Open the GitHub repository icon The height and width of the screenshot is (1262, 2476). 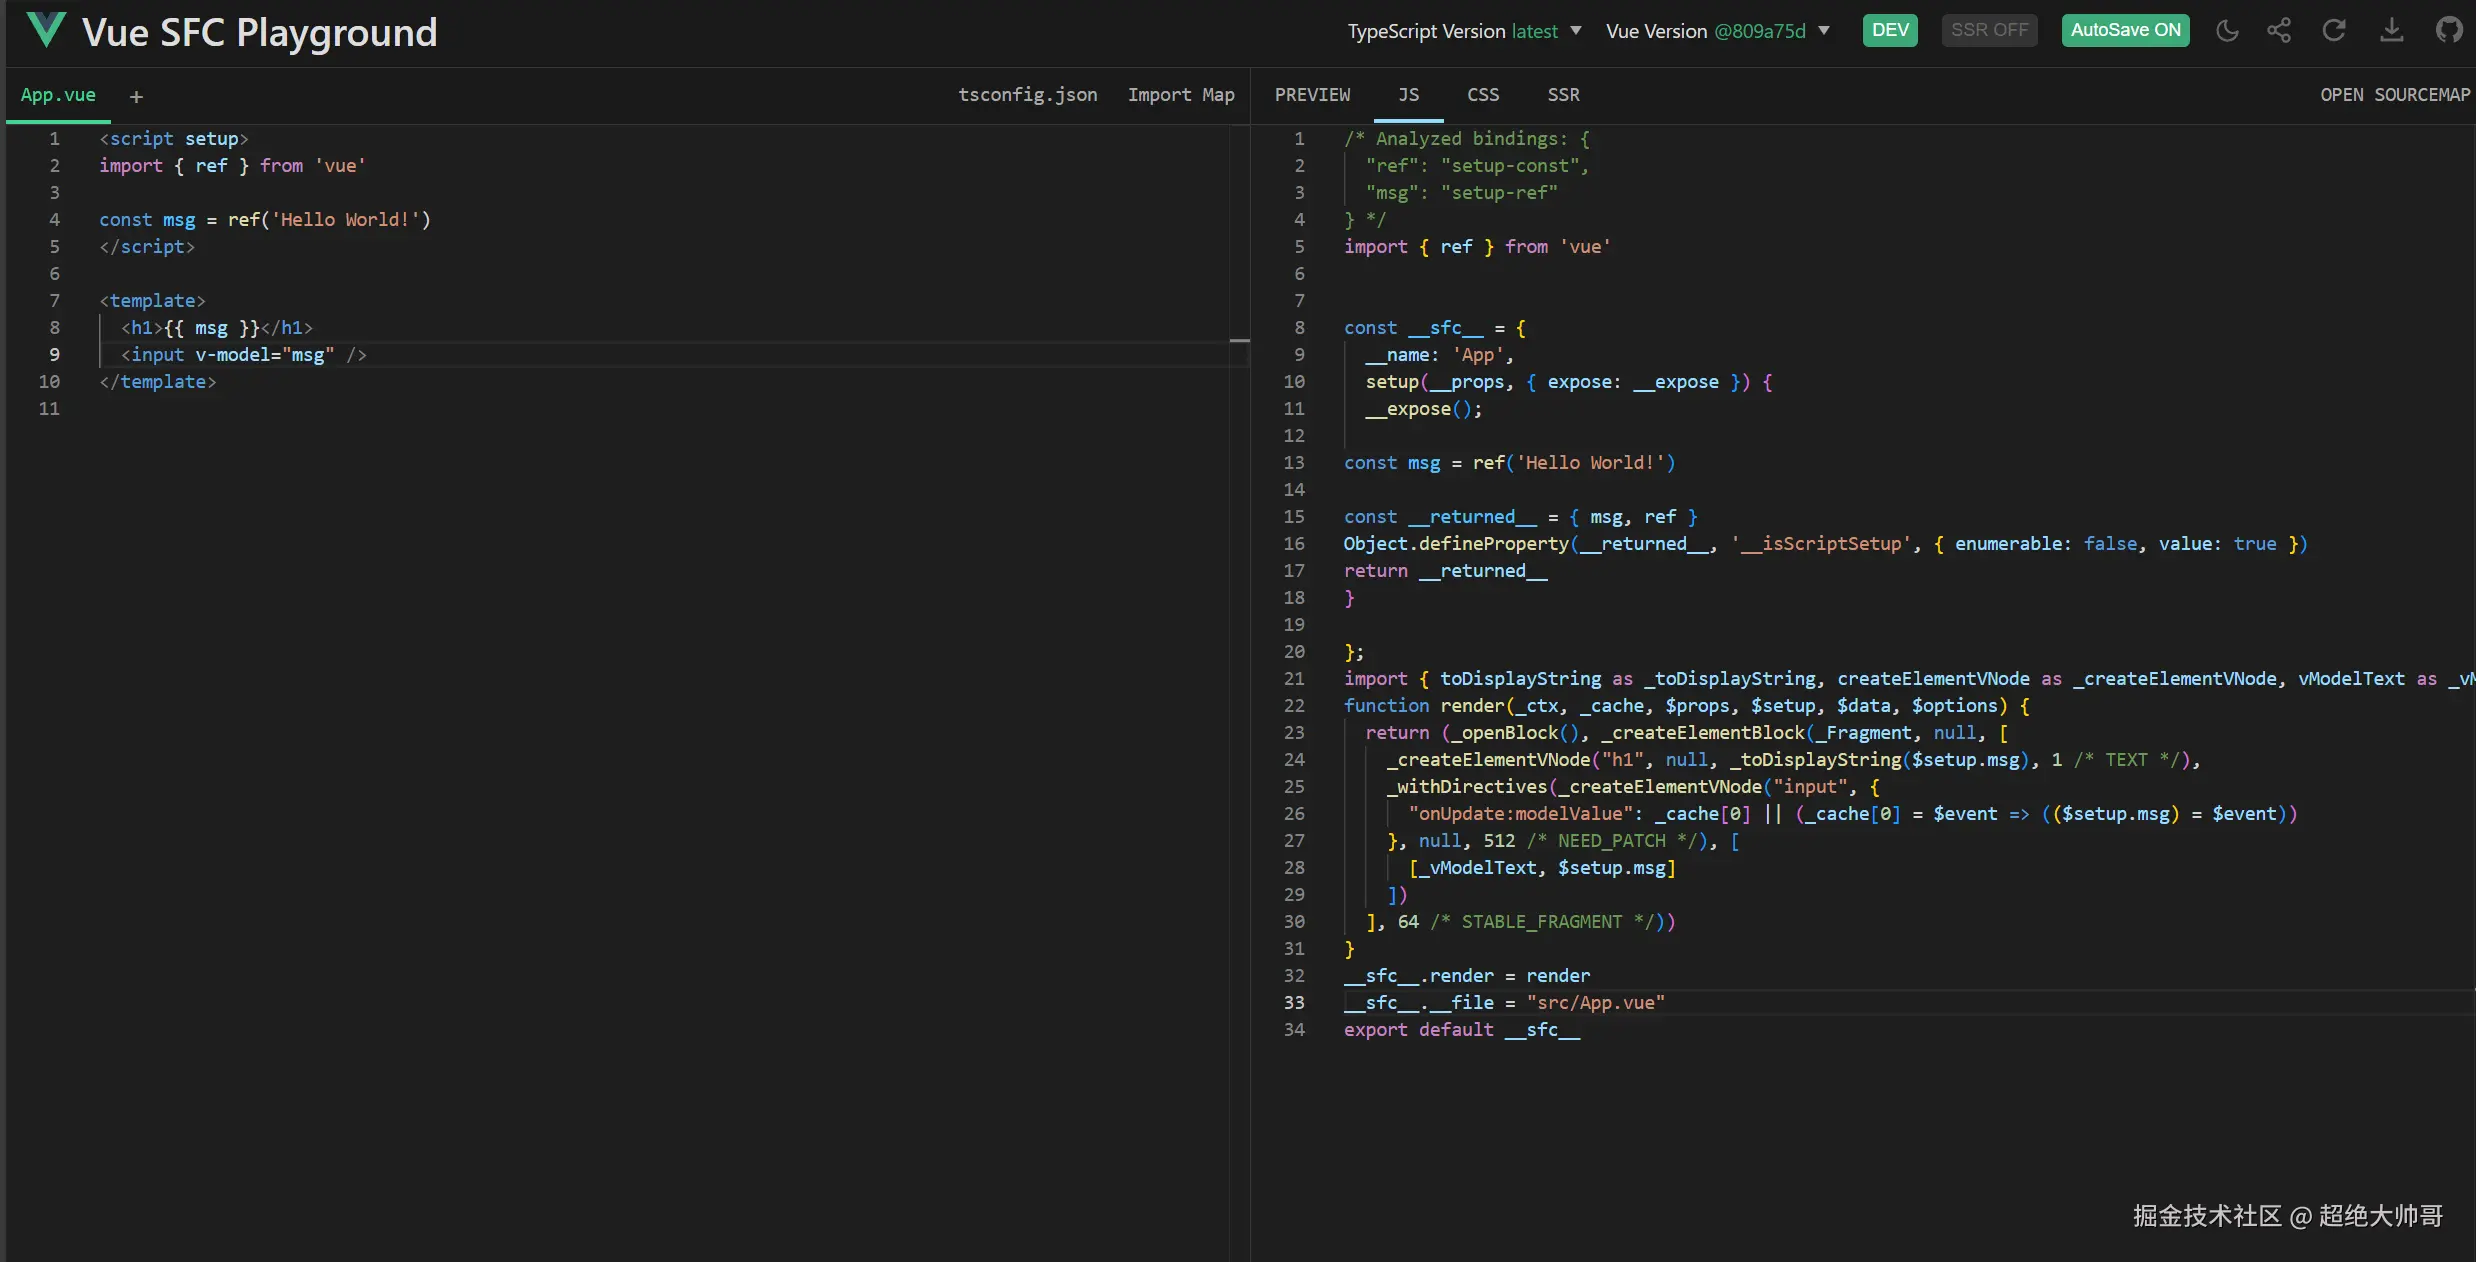(2448, 31)
